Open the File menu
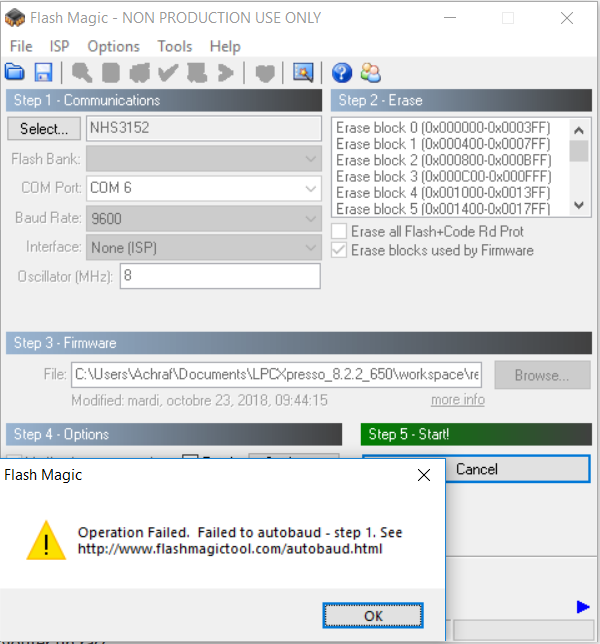 (x=21, y=46)
